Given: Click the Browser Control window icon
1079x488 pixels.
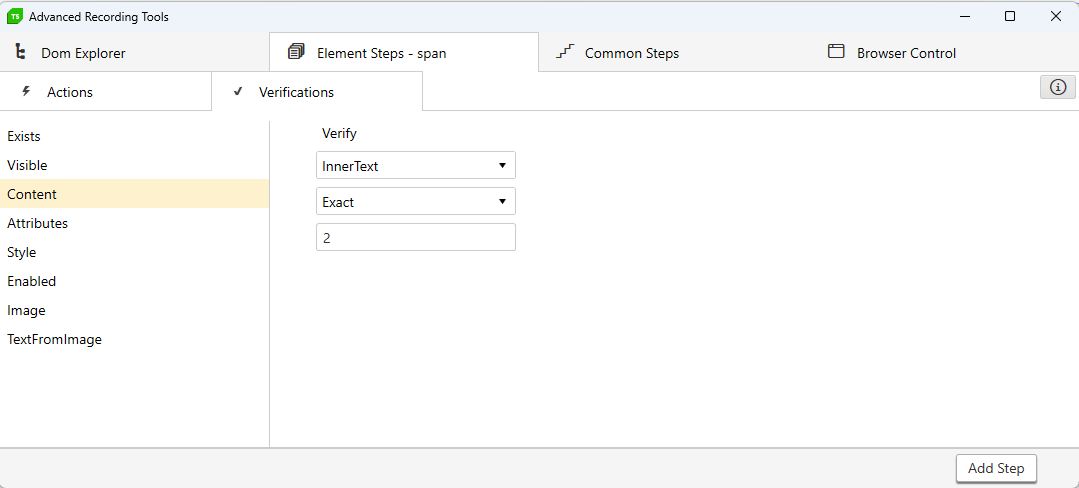Looking at the screenshot, I should [836, 52].
